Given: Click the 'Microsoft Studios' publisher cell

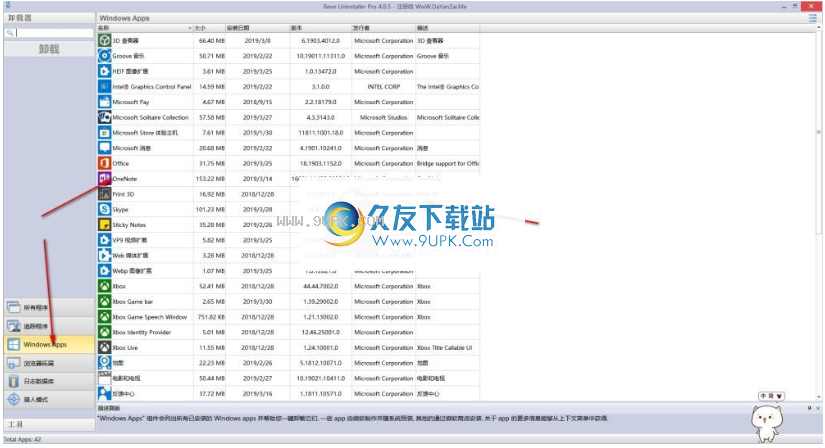Looking at the screenshot, I should coord(384,117).
